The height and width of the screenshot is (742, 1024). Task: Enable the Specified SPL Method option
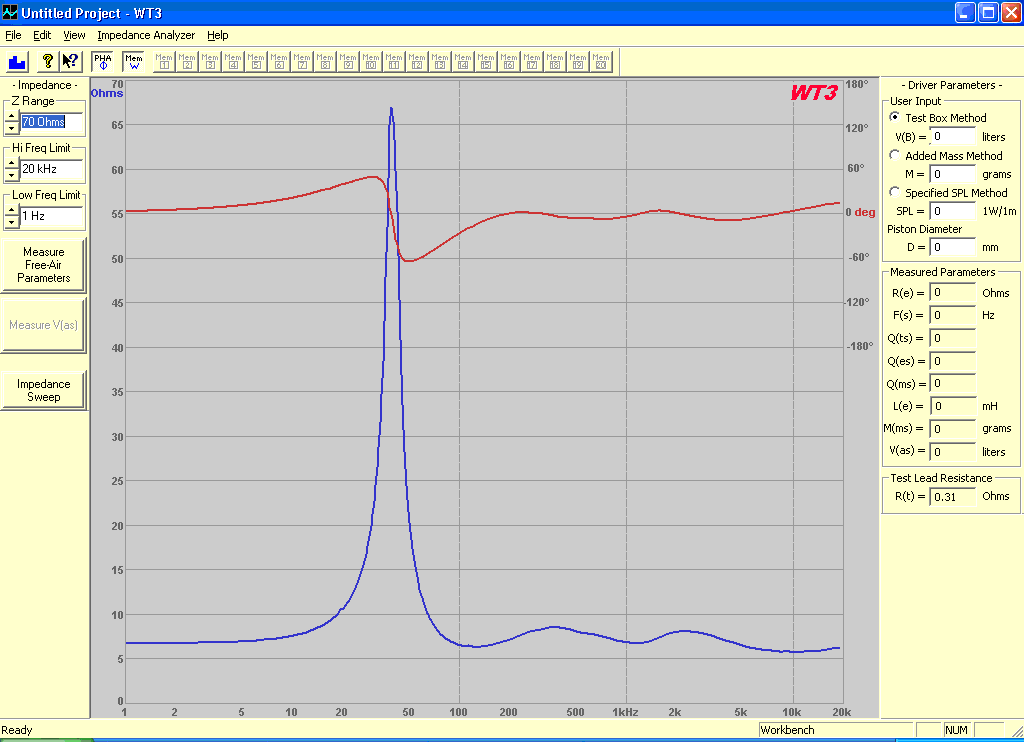[x=894, y=192]
